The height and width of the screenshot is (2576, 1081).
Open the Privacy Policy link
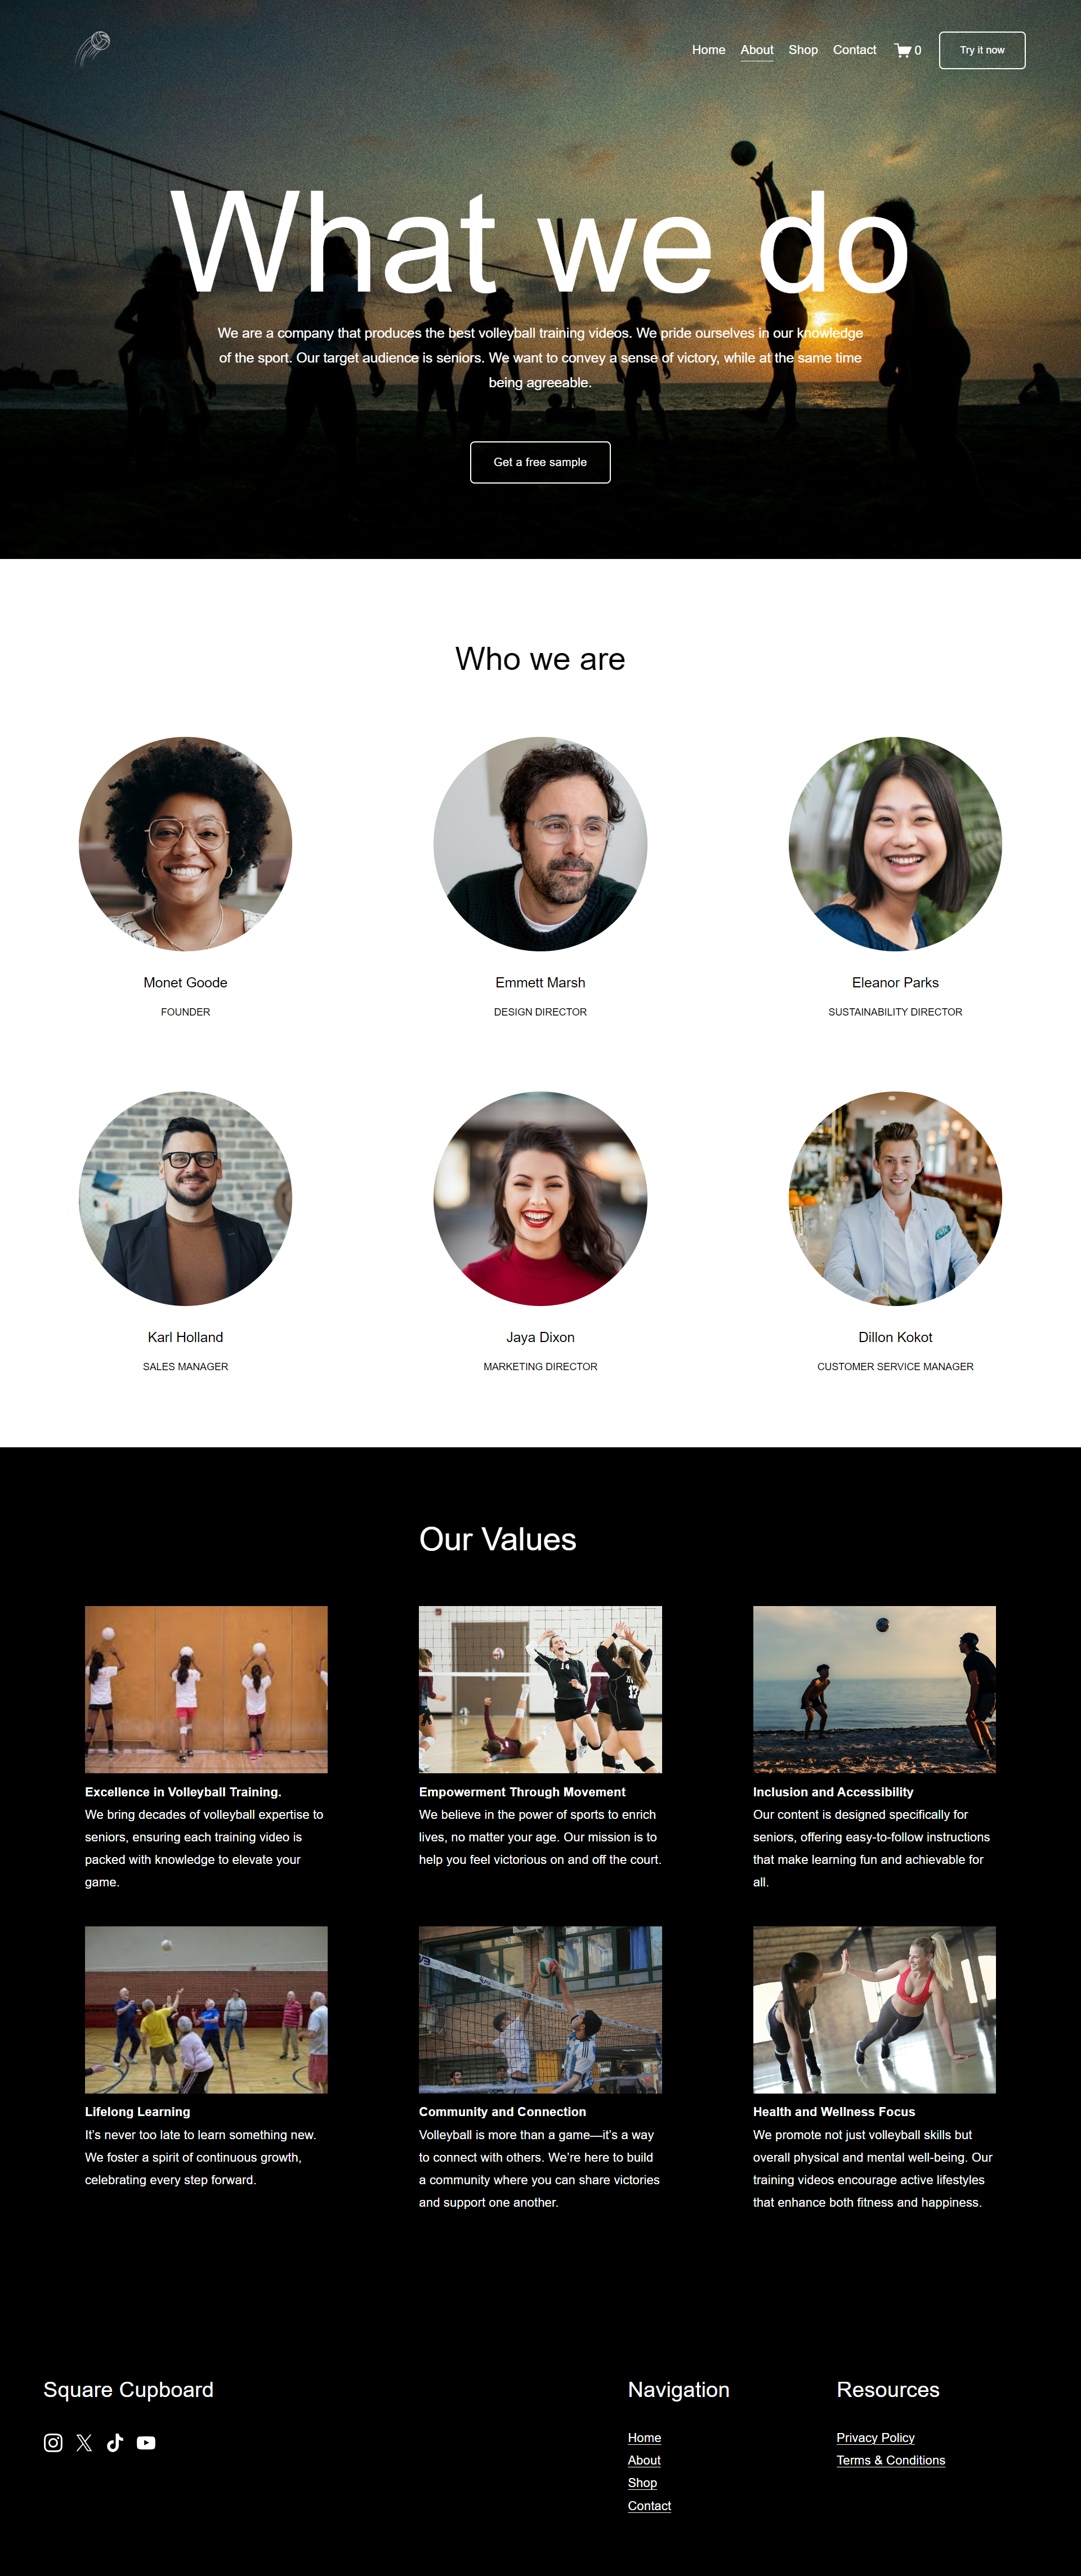coord(875,2437)
